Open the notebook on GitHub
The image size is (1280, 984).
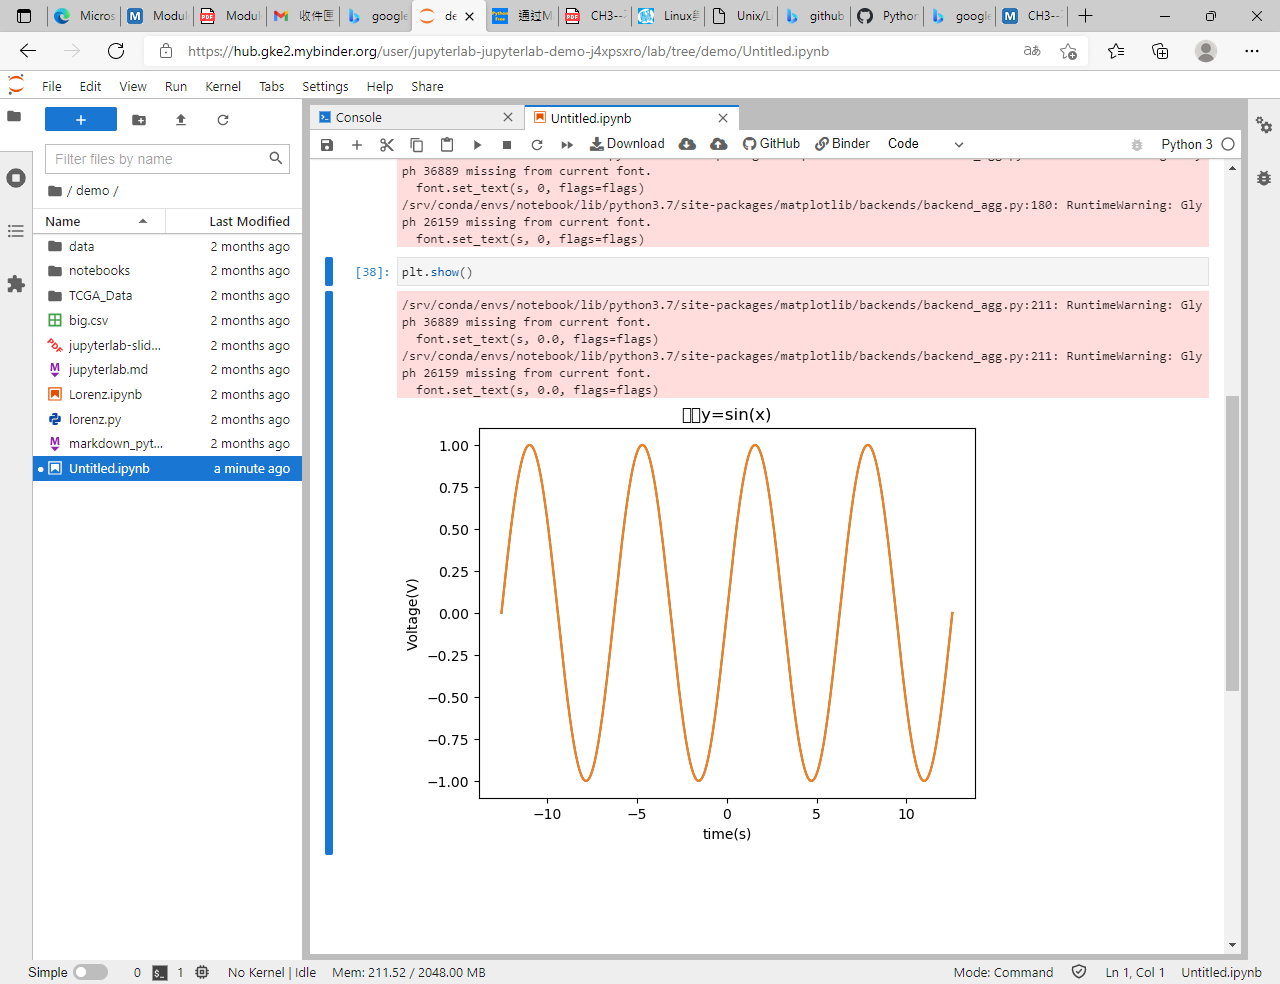[x=771, y=144]
